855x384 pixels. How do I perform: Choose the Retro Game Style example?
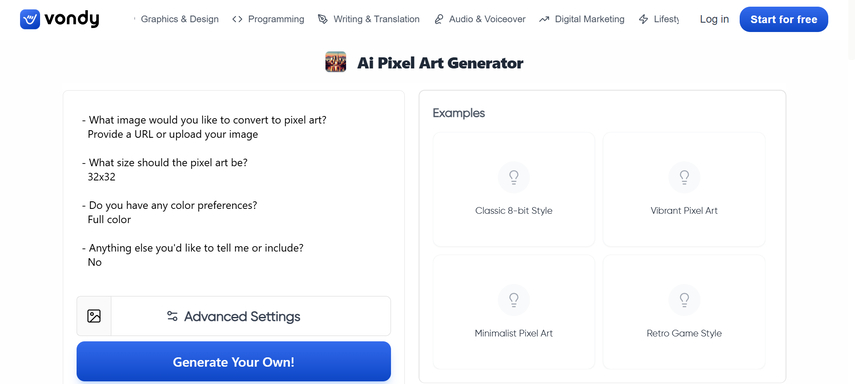coord(684,312)
